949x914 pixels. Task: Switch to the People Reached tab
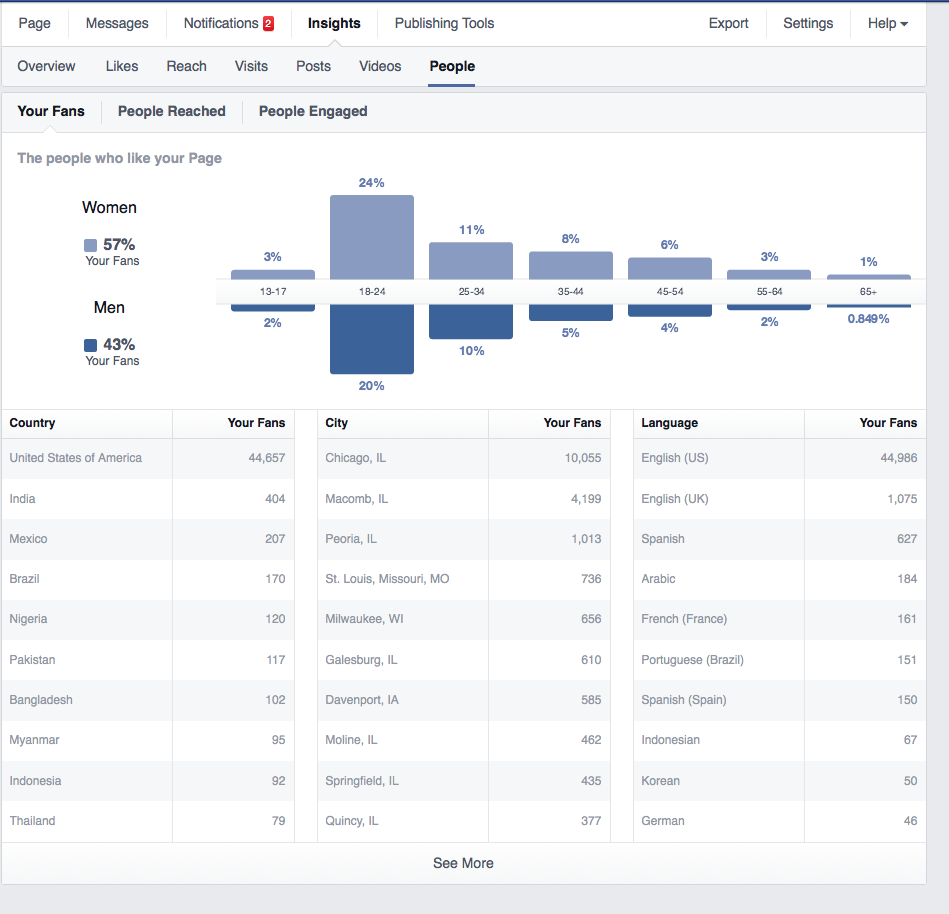(x=171, y=111)
